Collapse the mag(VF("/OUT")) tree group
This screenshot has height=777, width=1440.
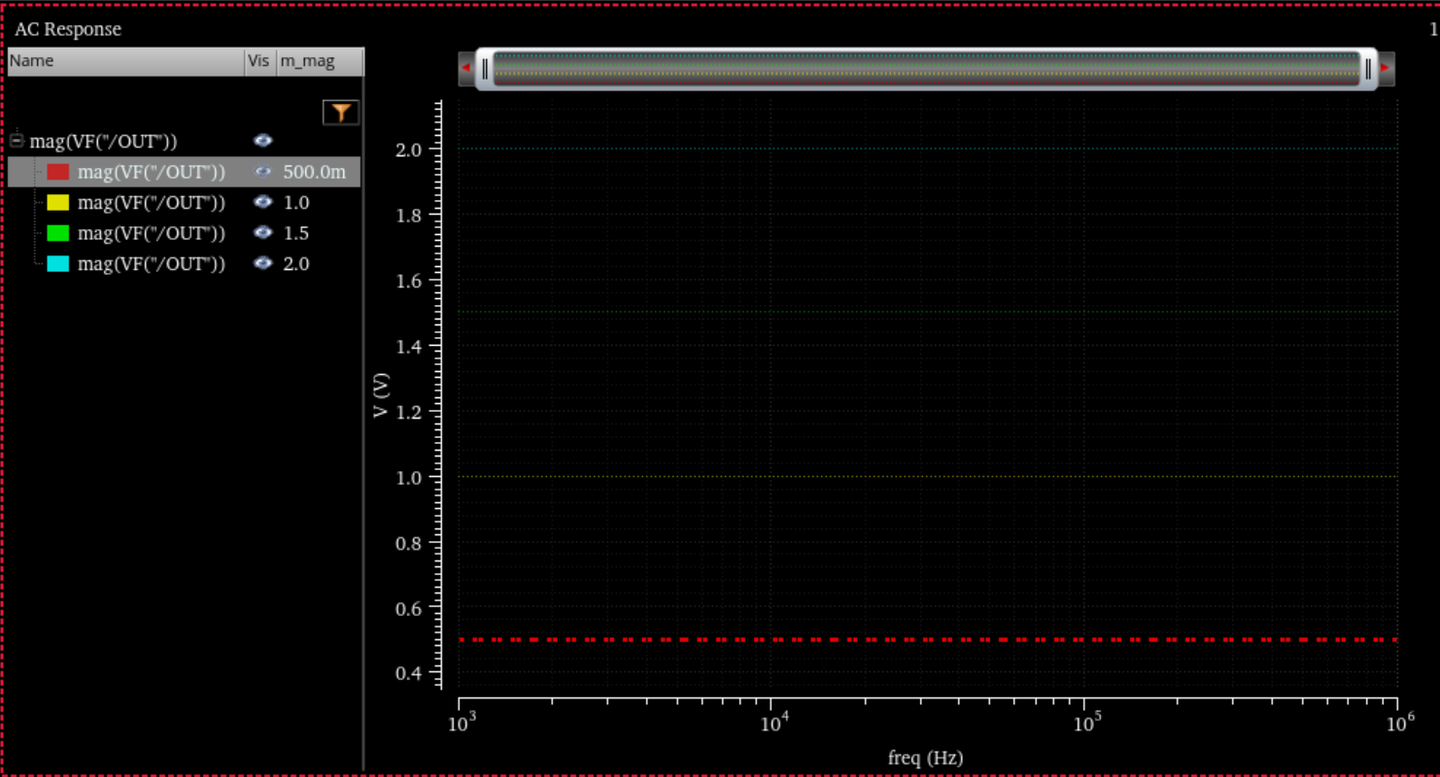point(17,141)
